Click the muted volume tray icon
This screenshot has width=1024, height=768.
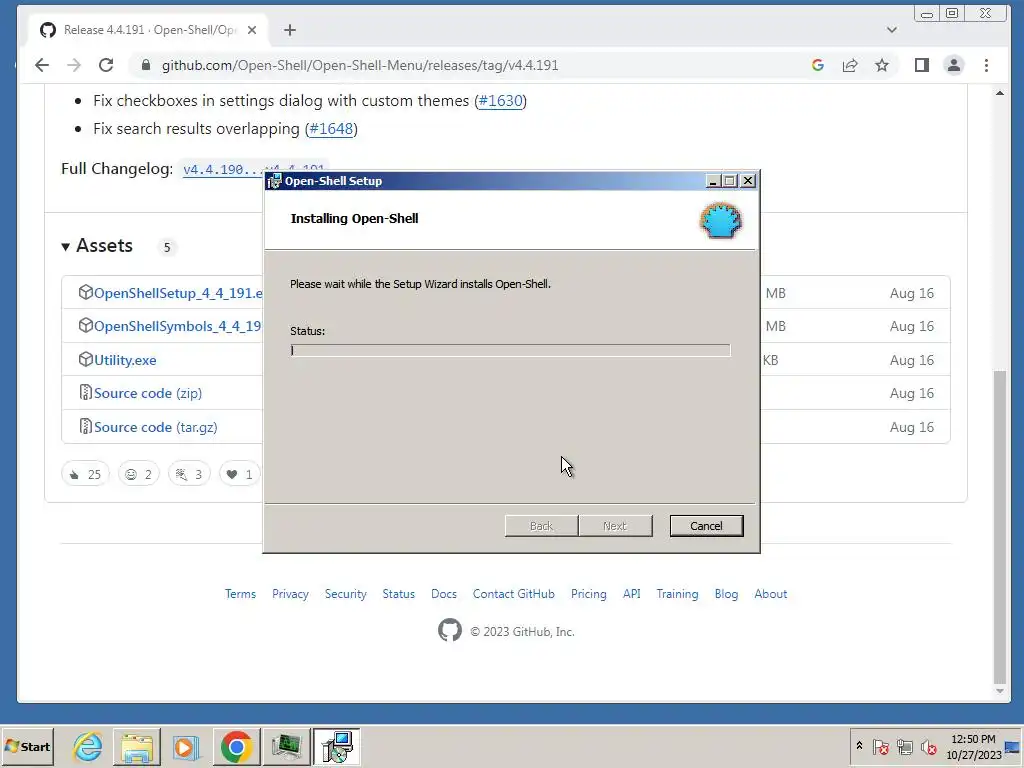[928, 746]
